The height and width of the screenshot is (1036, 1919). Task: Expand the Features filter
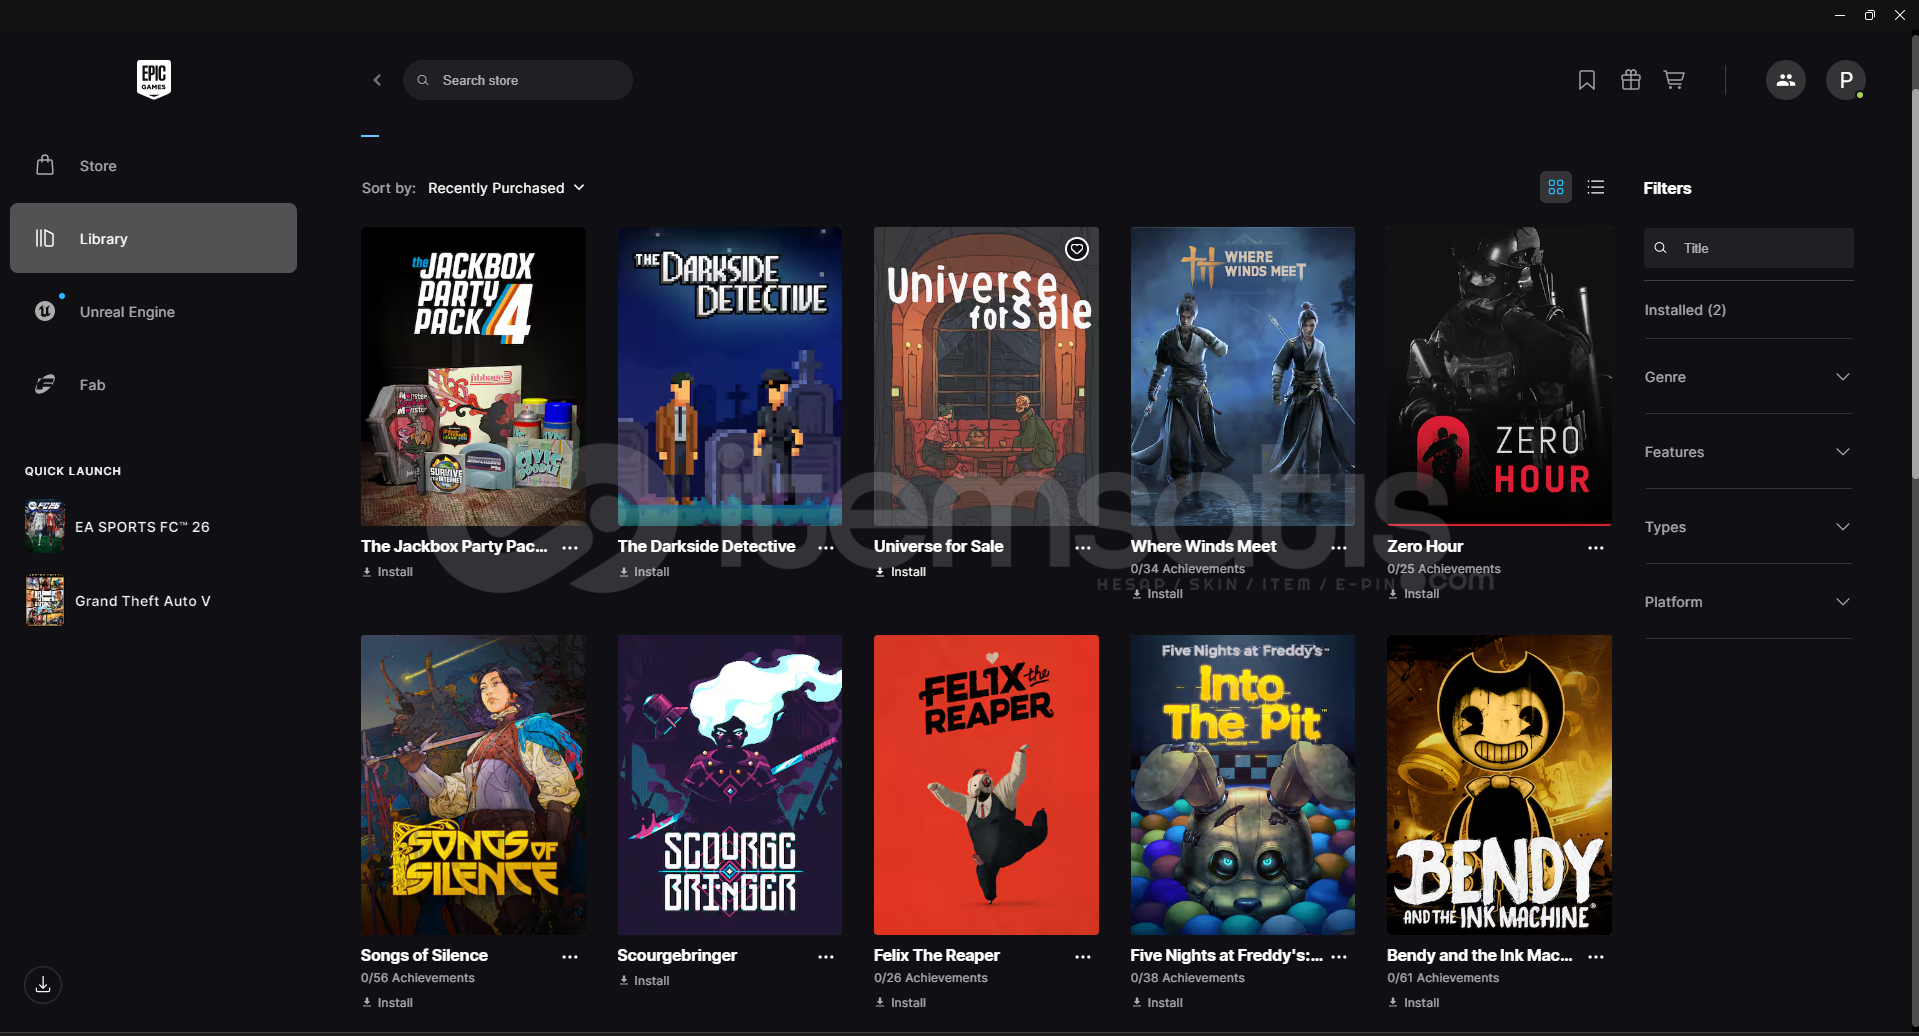click(1748, 452)
